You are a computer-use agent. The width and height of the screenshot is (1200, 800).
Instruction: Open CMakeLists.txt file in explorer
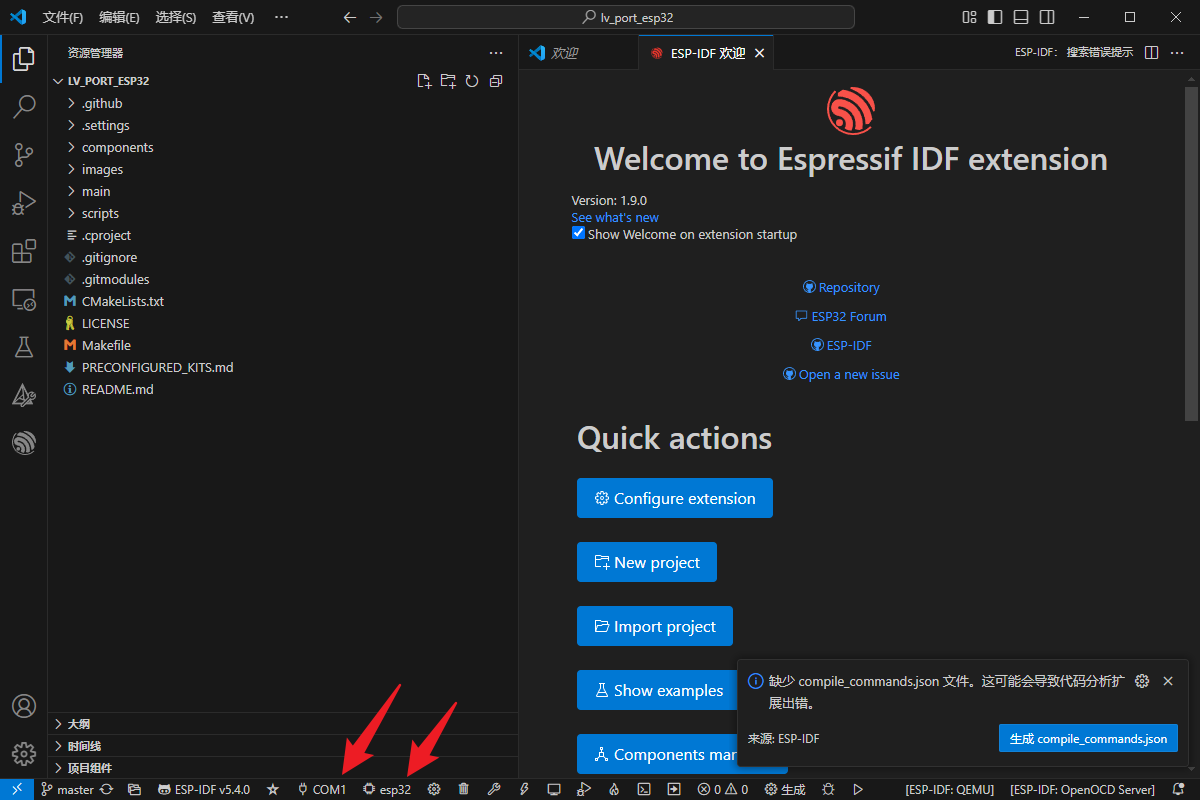[283, 301]
